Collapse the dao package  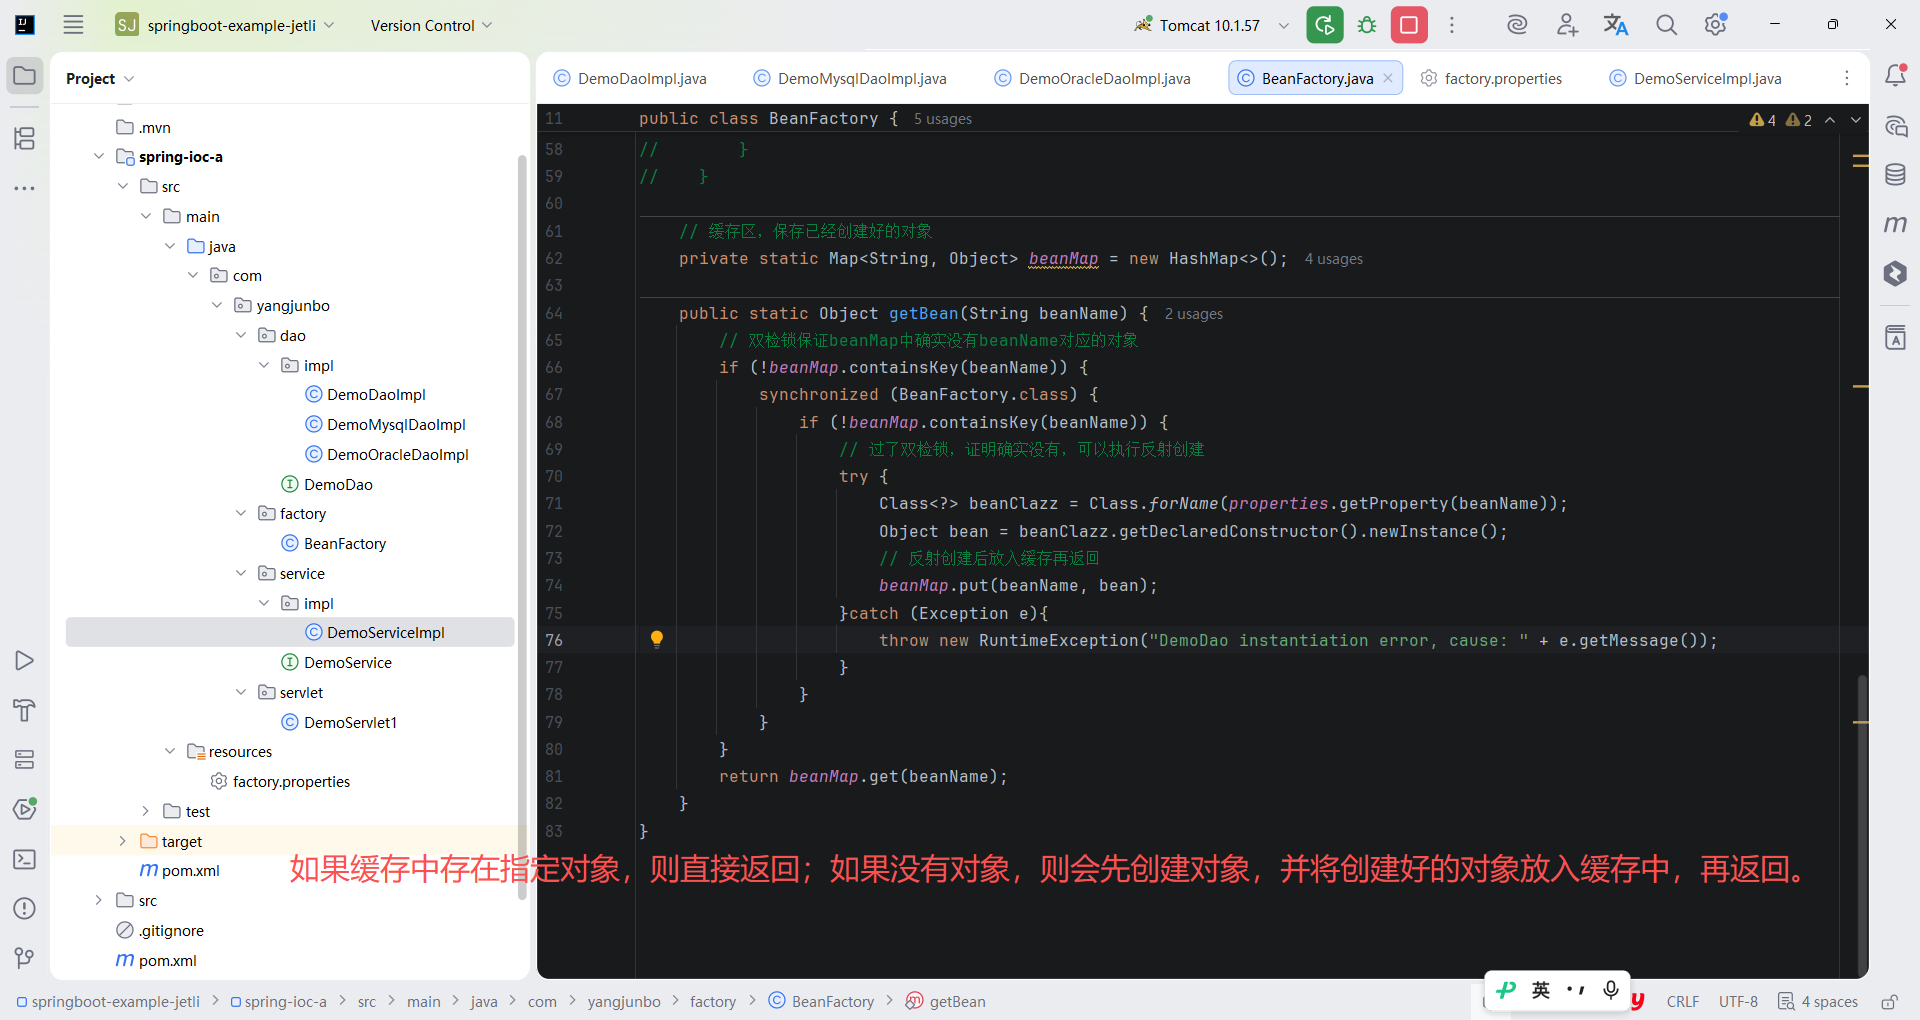pos(240,336)
